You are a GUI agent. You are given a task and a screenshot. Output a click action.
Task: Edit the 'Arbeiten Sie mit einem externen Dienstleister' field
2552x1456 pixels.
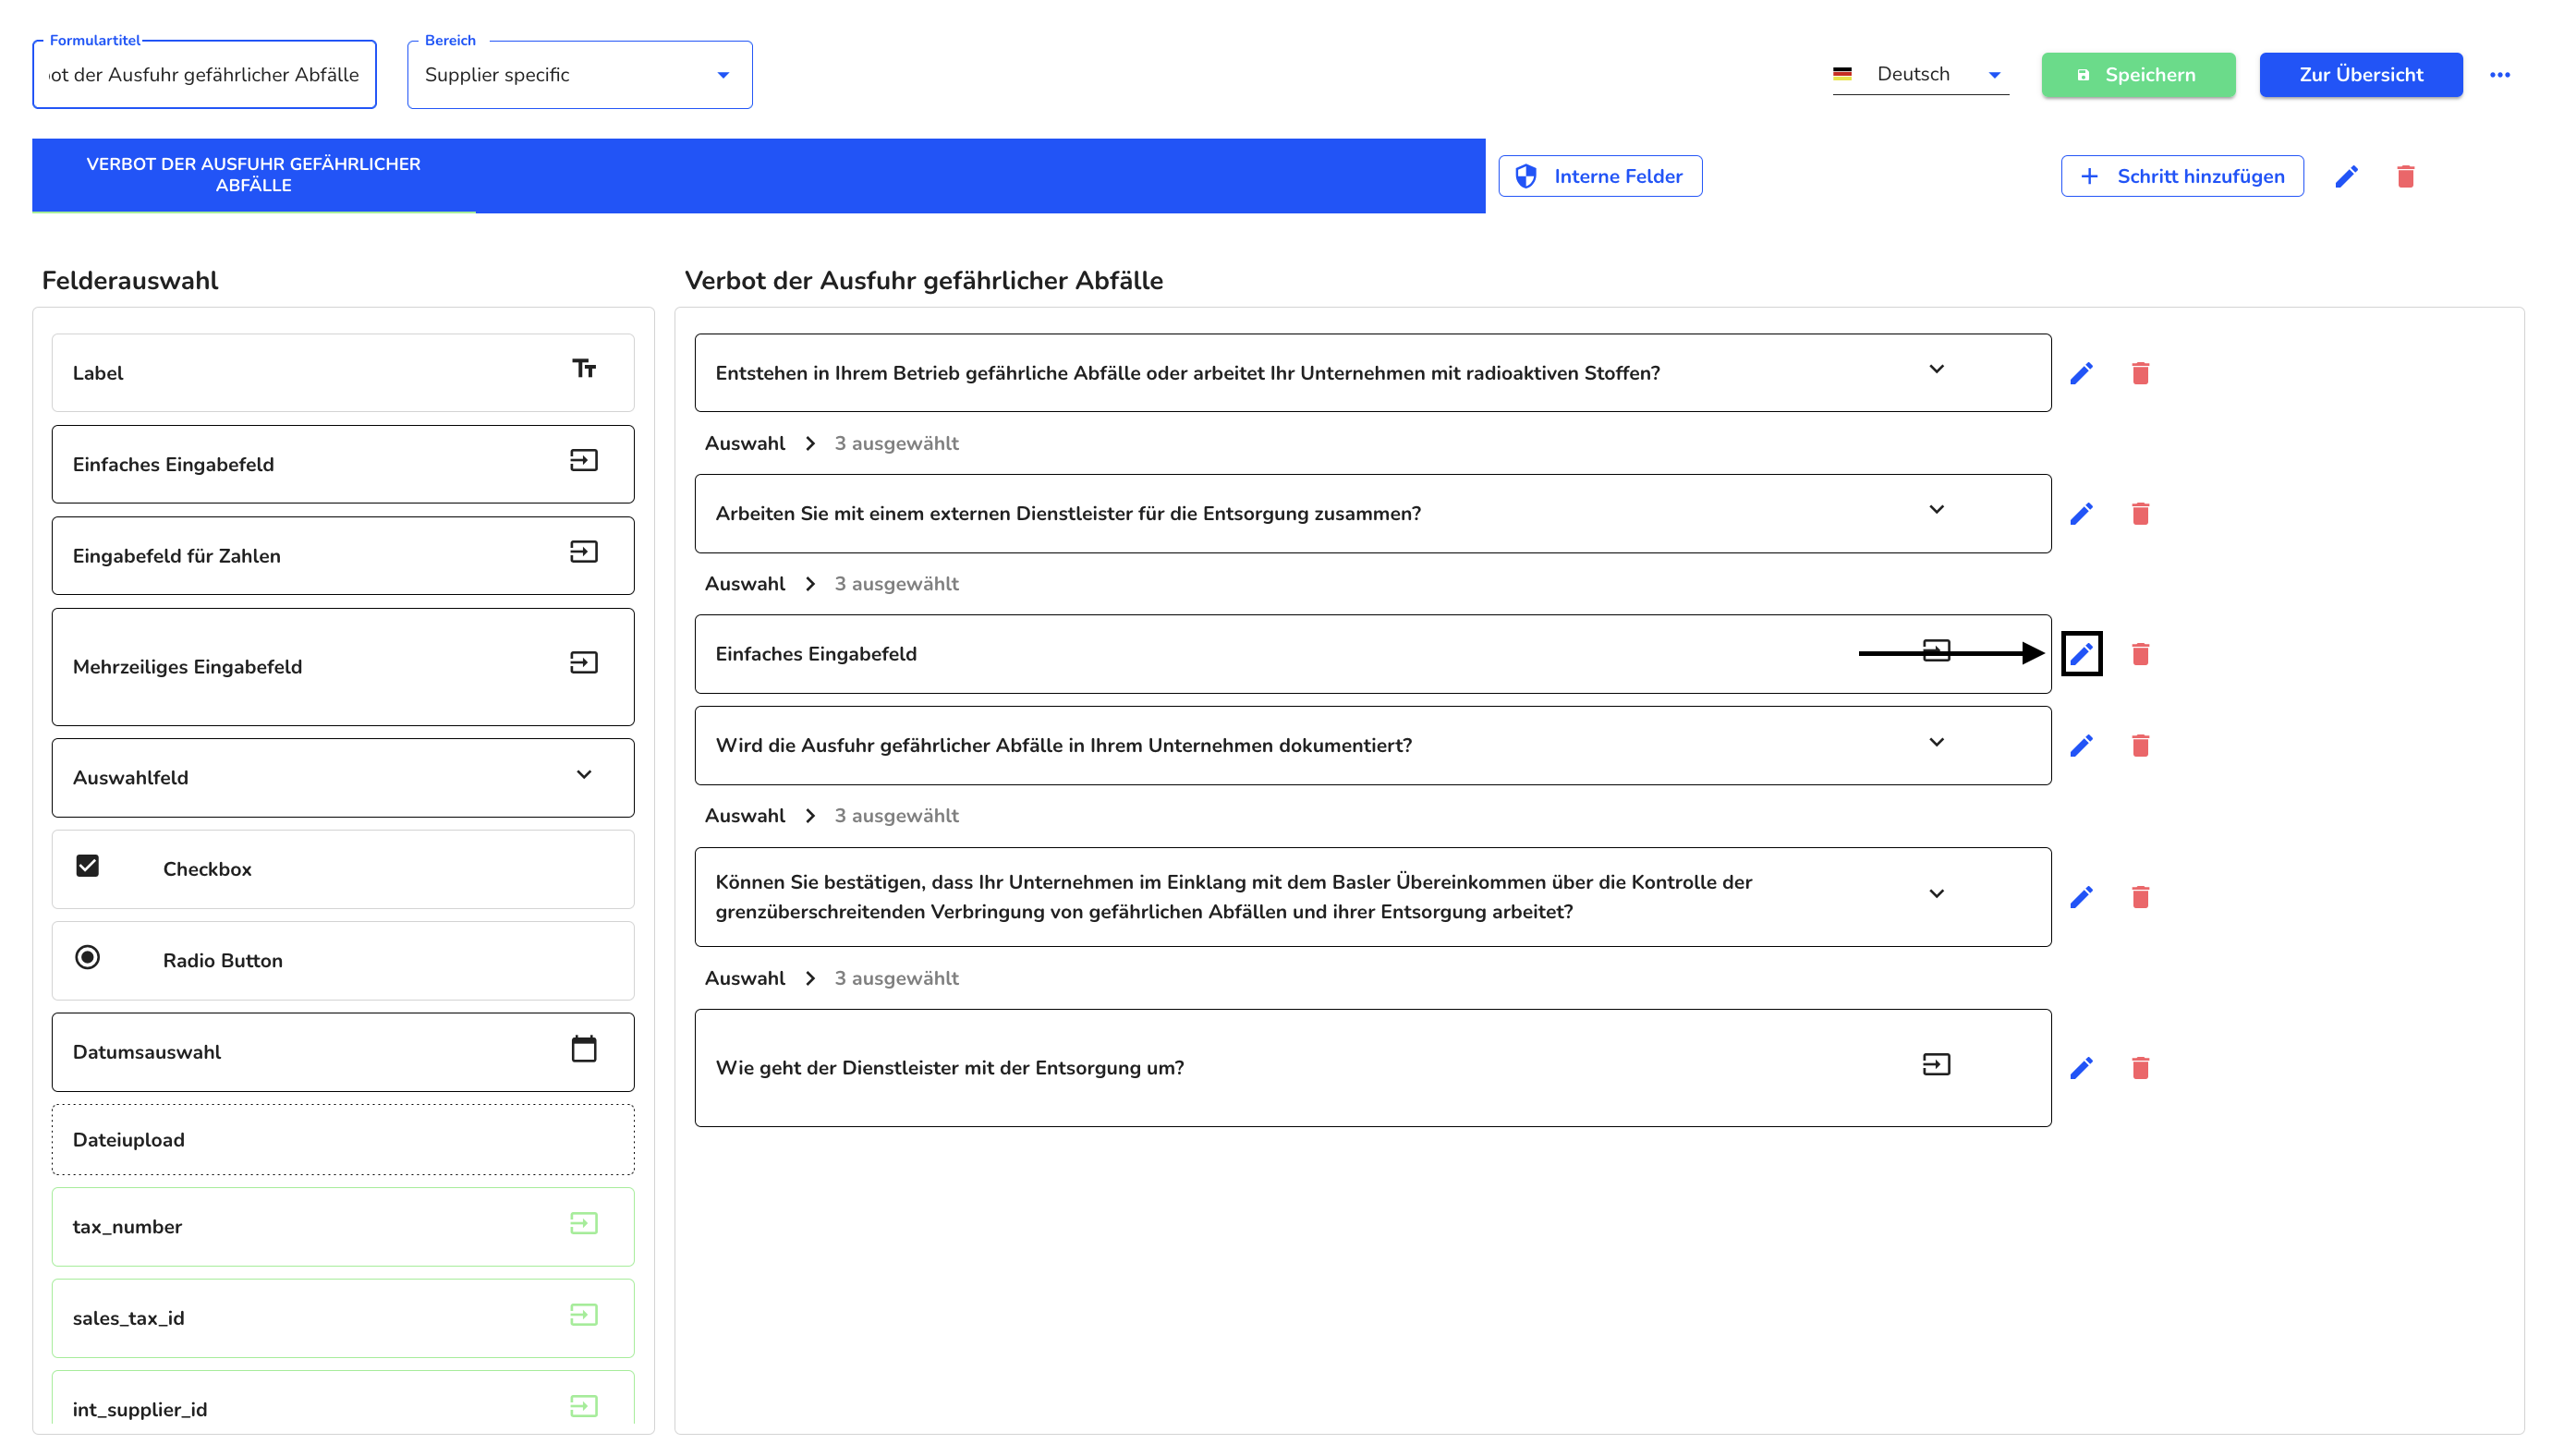click(2081, 514)
